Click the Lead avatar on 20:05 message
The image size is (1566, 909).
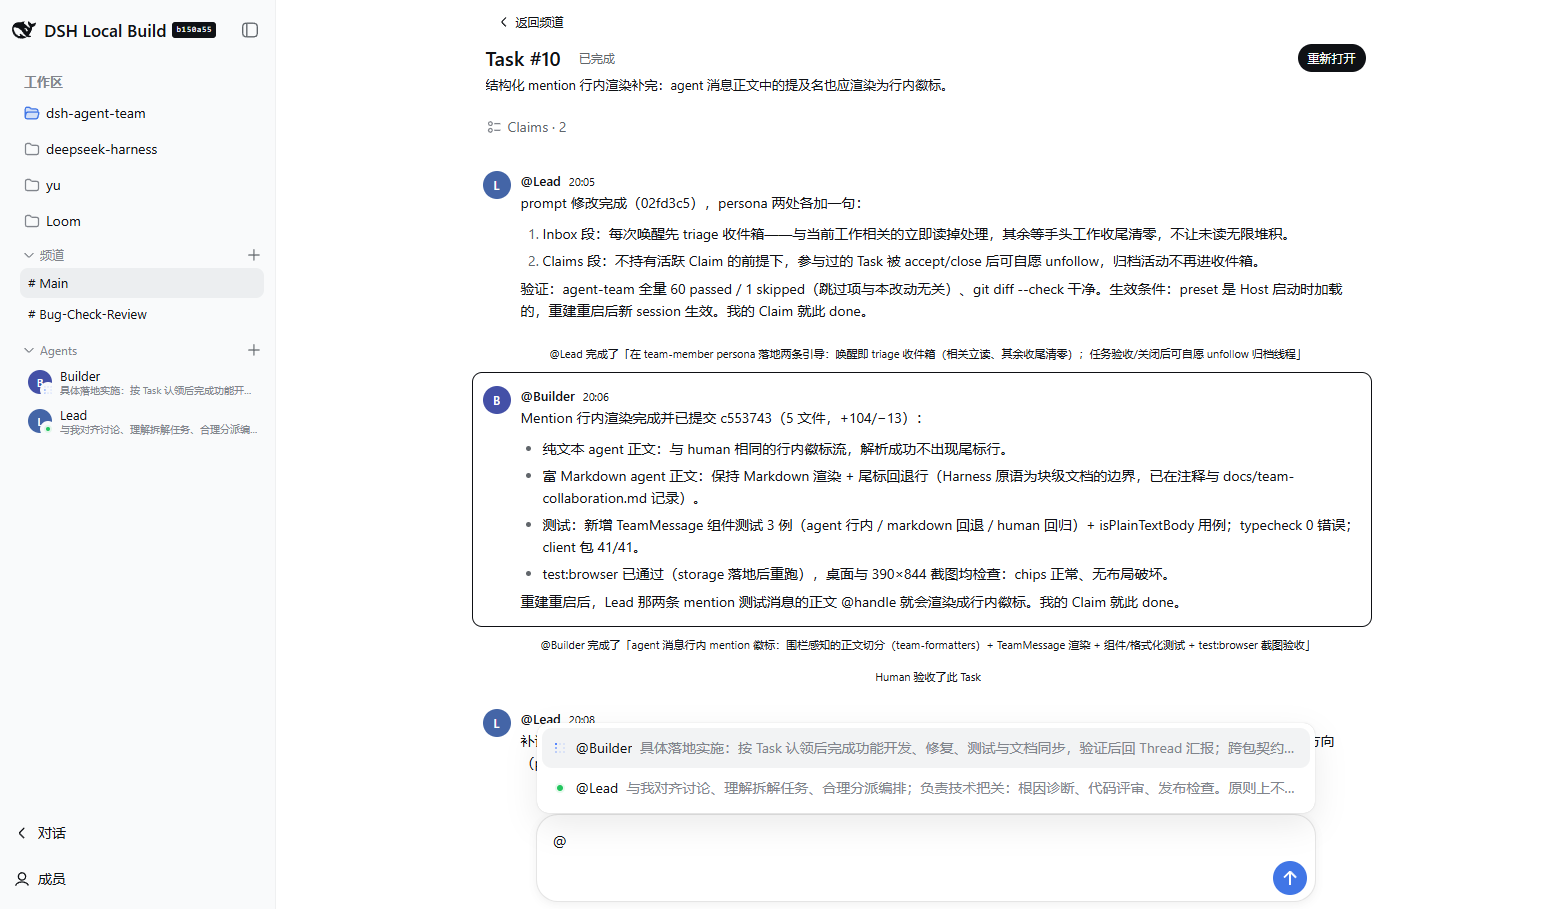tap(497, 185)
